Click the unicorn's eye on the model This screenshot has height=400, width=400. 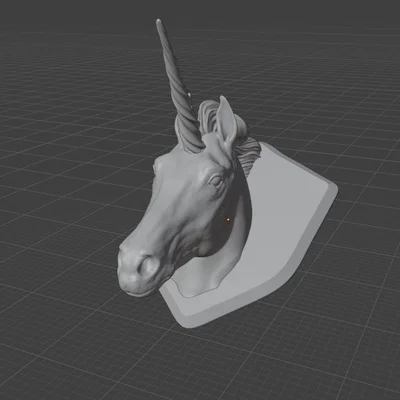click(216, 181)
